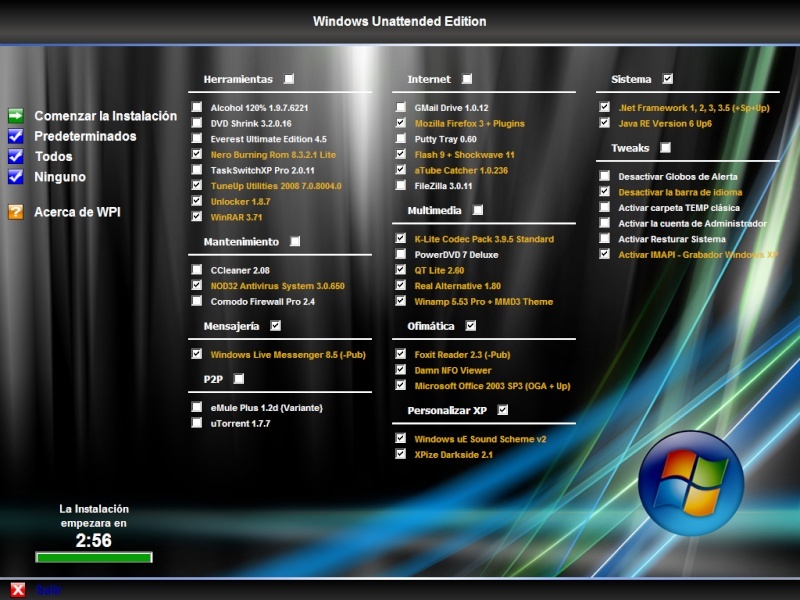800x600 pixels.
Task: Toggle the Herramientas category checkbox
Action: pyautogui.click(x=289, y=79)
